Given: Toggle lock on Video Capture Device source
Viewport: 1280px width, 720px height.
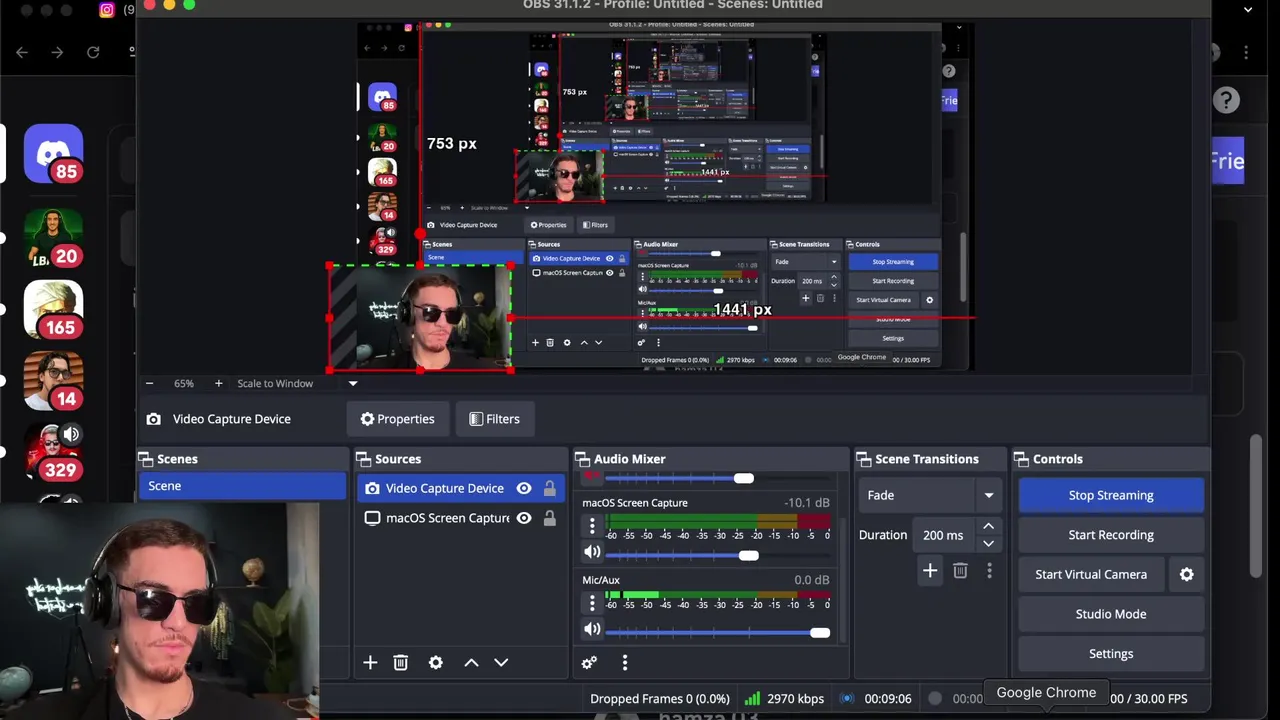Looking at the screenshot, I should [549, 488].
